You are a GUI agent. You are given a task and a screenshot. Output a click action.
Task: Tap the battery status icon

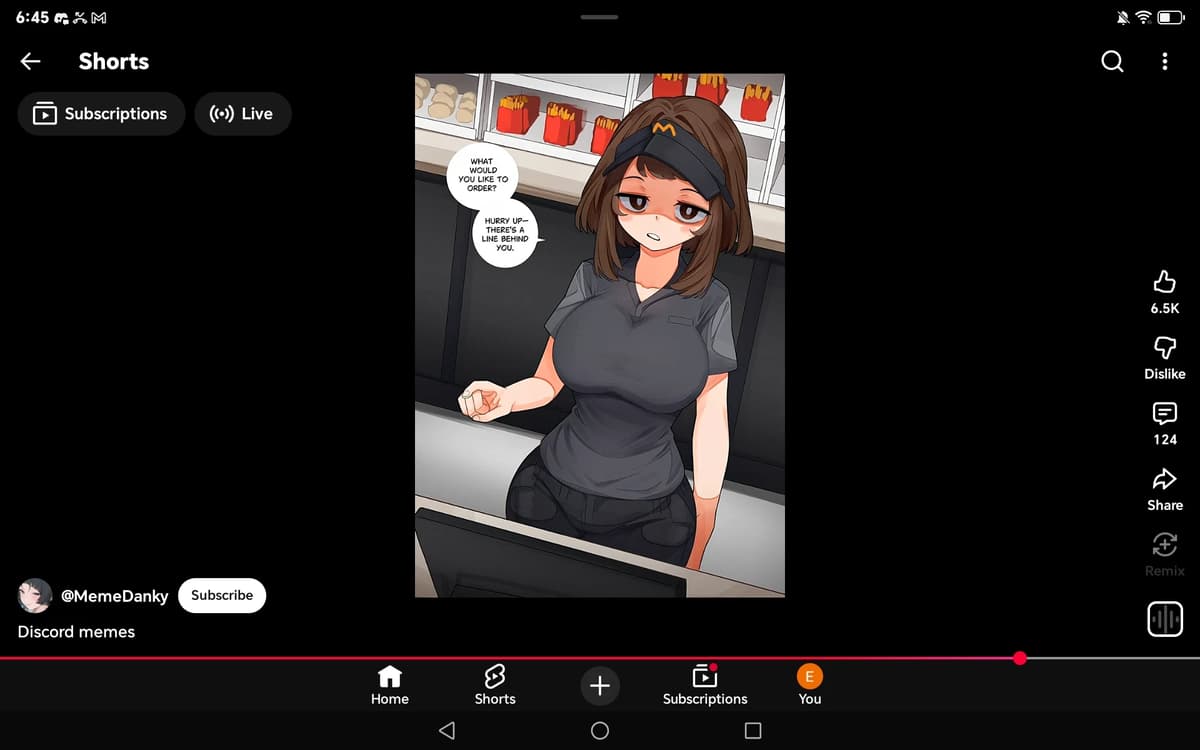(1171, 18)
